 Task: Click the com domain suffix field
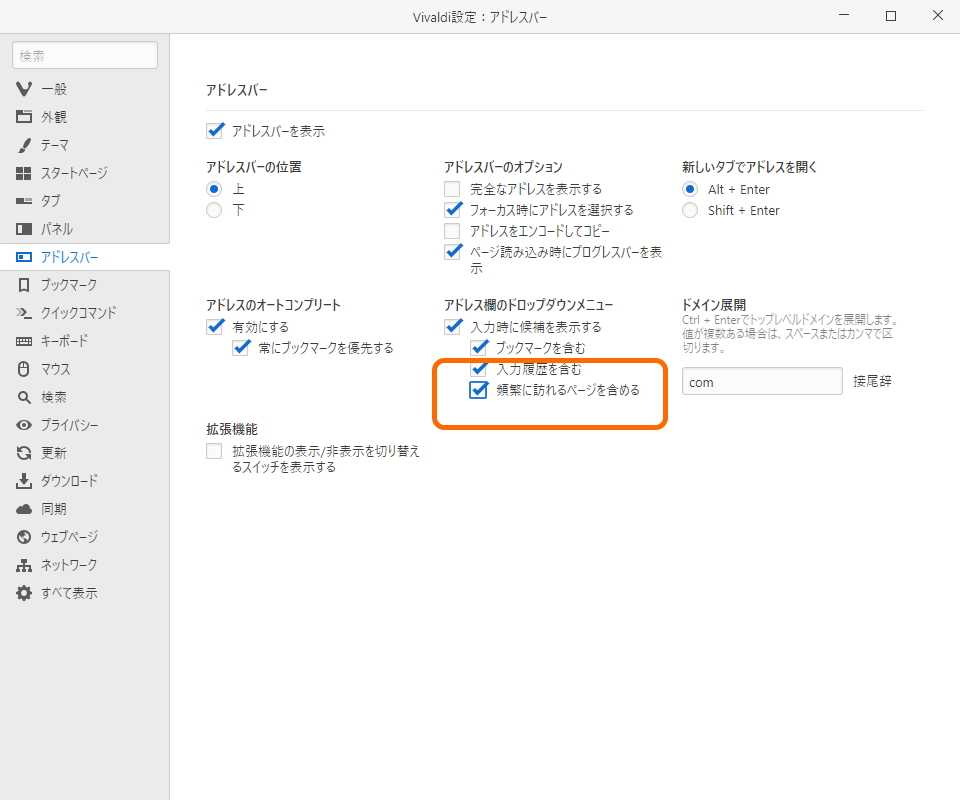click(x=762, y=381)
